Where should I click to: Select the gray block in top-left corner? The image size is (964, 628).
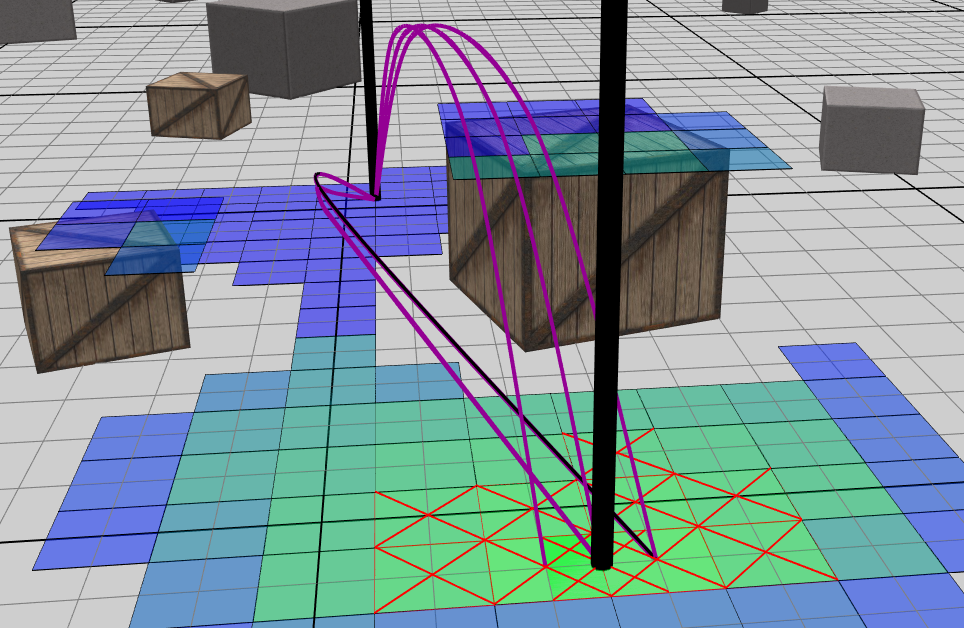click(36, 20)
